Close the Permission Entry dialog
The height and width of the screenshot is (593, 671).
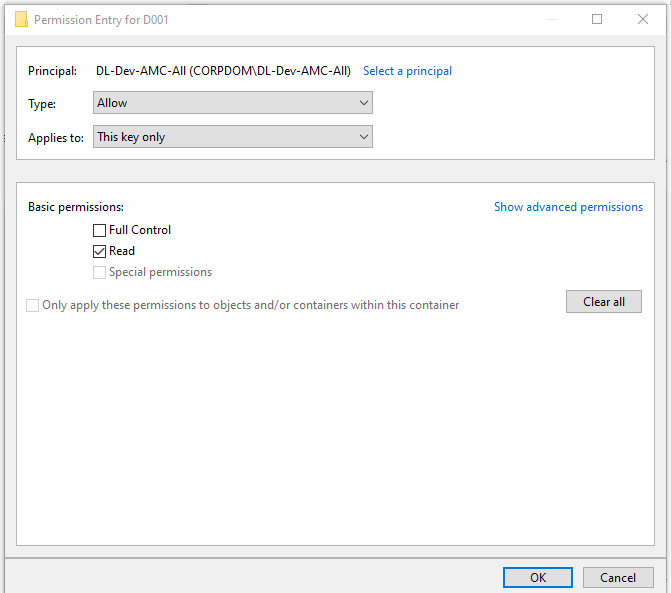click(643, 19)
